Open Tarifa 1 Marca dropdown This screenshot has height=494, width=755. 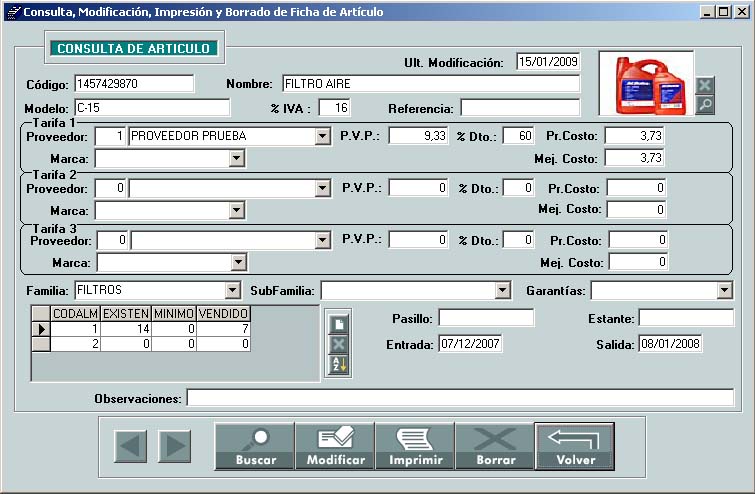click(x=236, y=158)
